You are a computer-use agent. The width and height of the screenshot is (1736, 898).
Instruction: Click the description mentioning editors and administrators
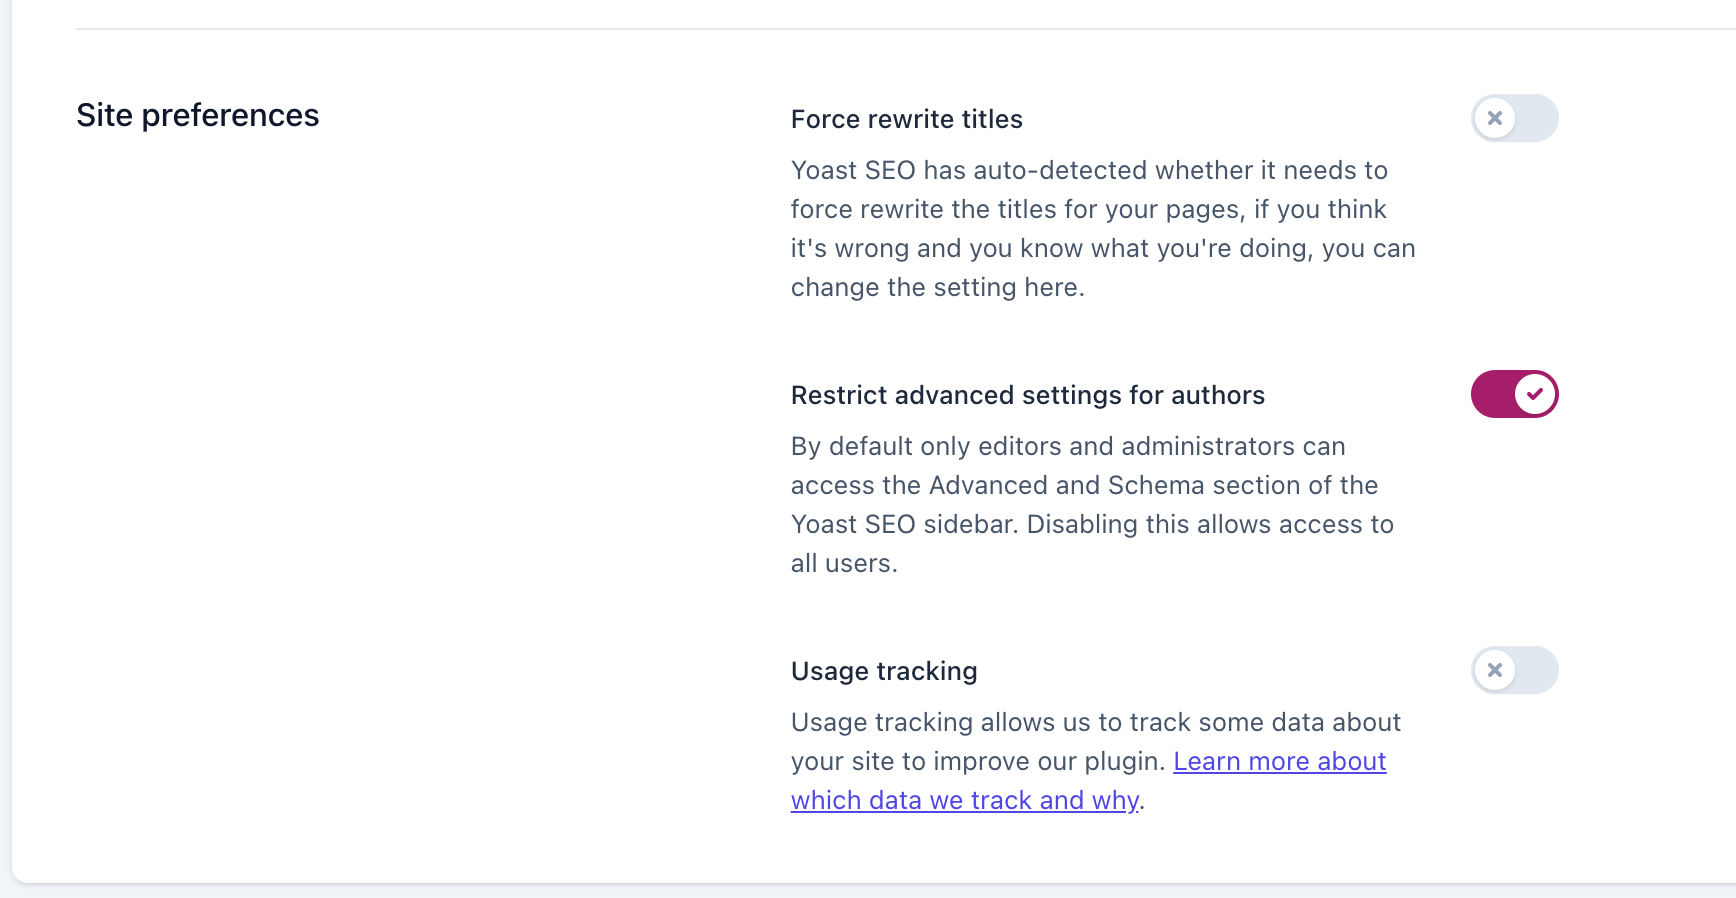1092,505
